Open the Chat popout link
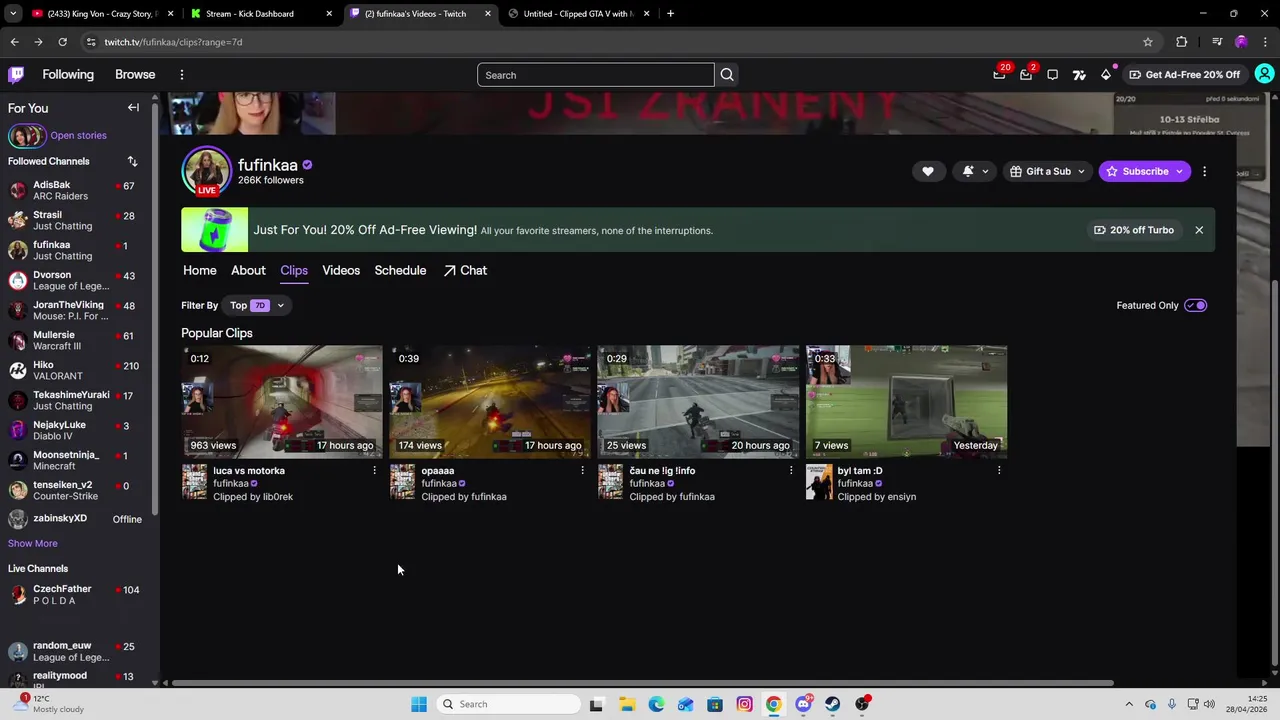Screen dimensions: 1280x720 465,270
